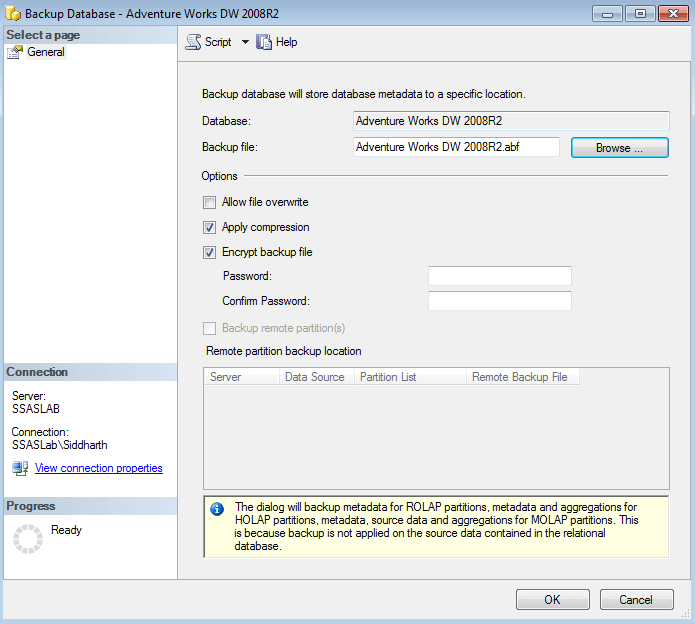The width and height of the screenshot is (695, 624).
Task: Click the Database name field
Action: click(x=511, y=121)
